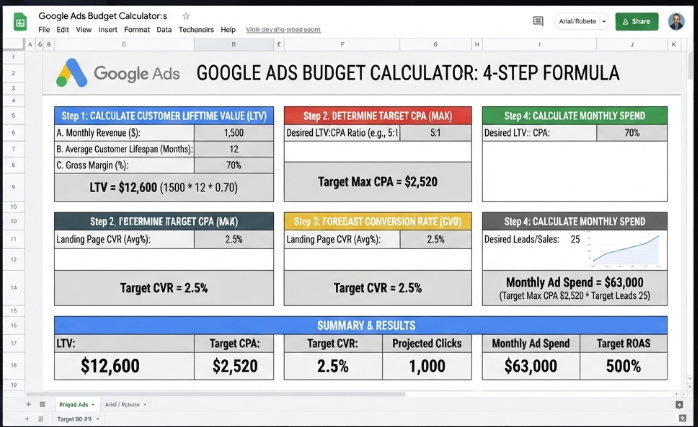Click the line chart thumbnail in Step 4
Image resolution: width=698 pixels, height=427 pixels.
point(625,250)
